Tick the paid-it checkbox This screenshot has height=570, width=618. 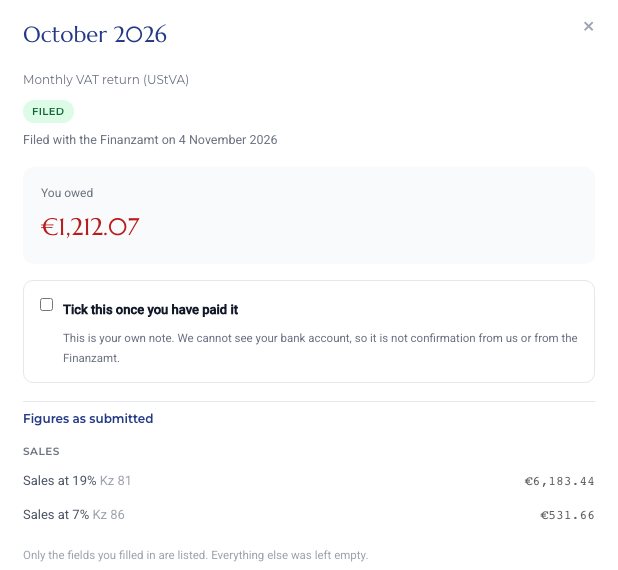(47, 305)
